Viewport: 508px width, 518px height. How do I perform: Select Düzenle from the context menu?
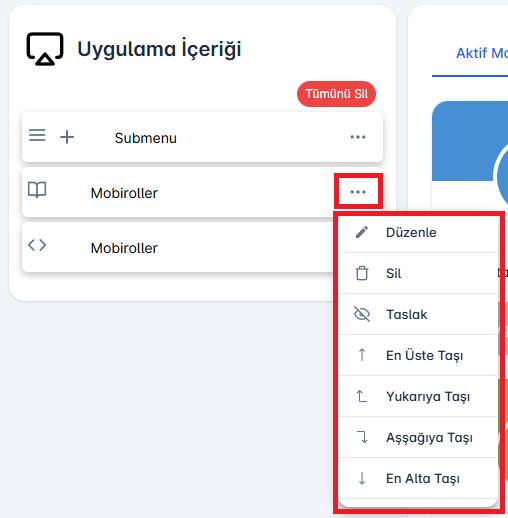pos(418,232)
